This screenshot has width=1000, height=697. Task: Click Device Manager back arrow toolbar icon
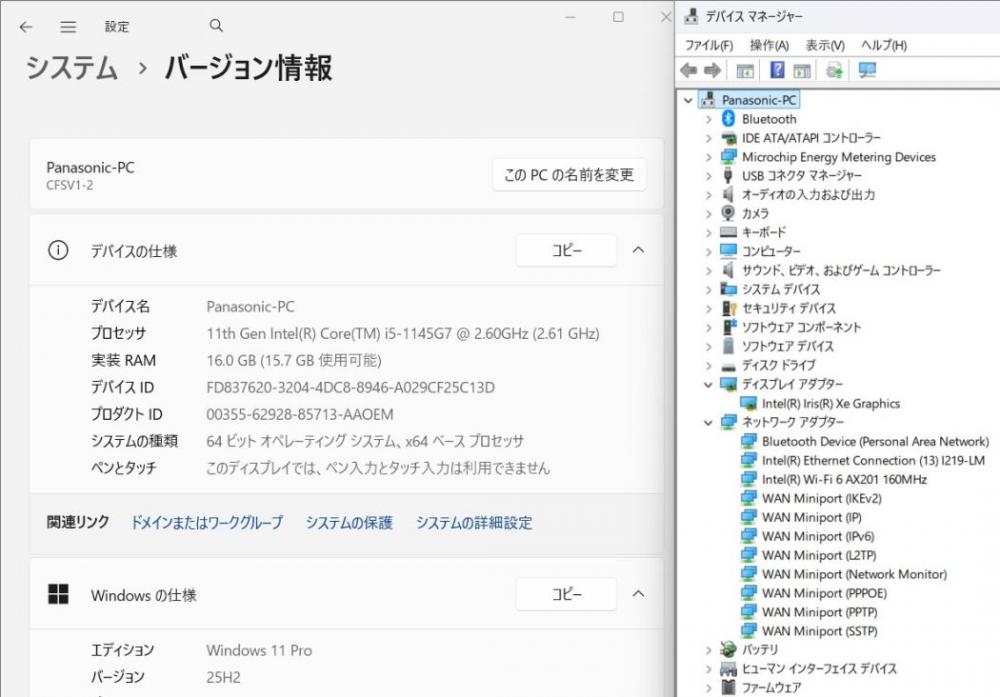689,70
